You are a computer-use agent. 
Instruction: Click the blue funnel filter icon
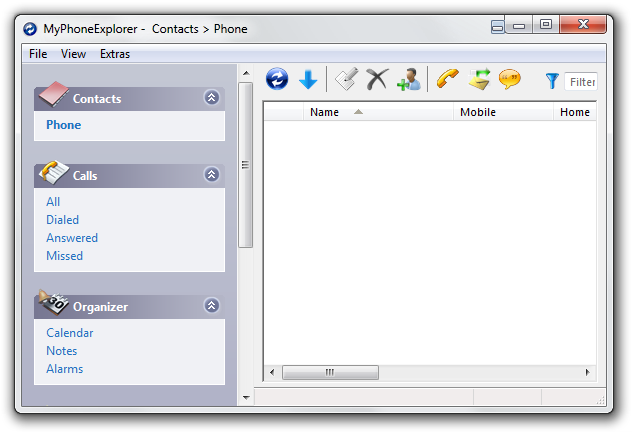point(552,81)
